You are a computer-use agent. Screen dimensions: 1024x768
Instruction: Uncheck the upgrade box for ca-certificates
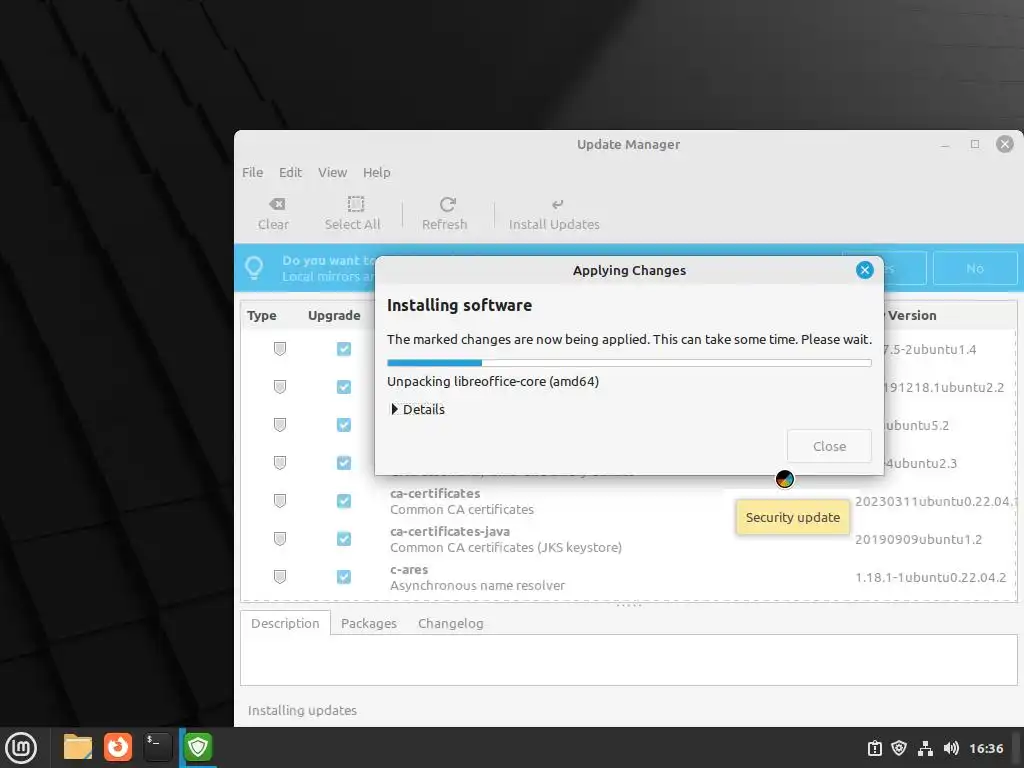(344, 501)
